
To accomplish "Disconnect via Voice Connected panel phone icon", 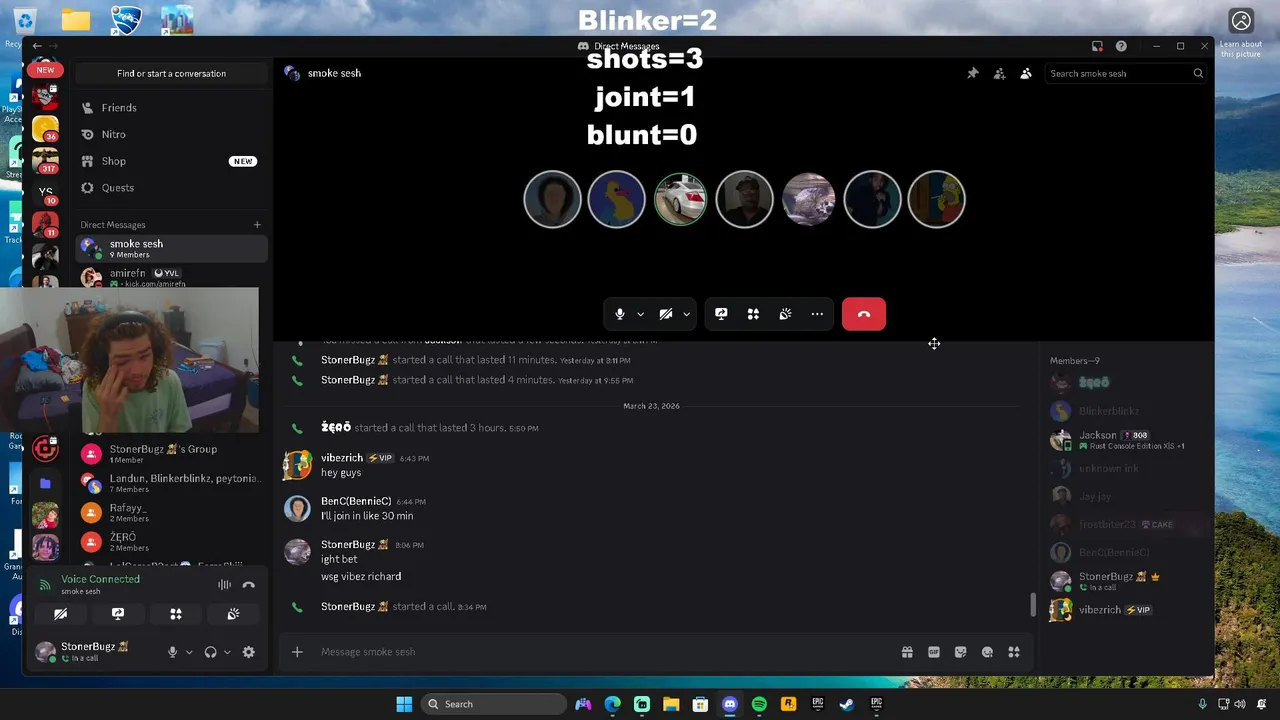I will click(249, 585).
